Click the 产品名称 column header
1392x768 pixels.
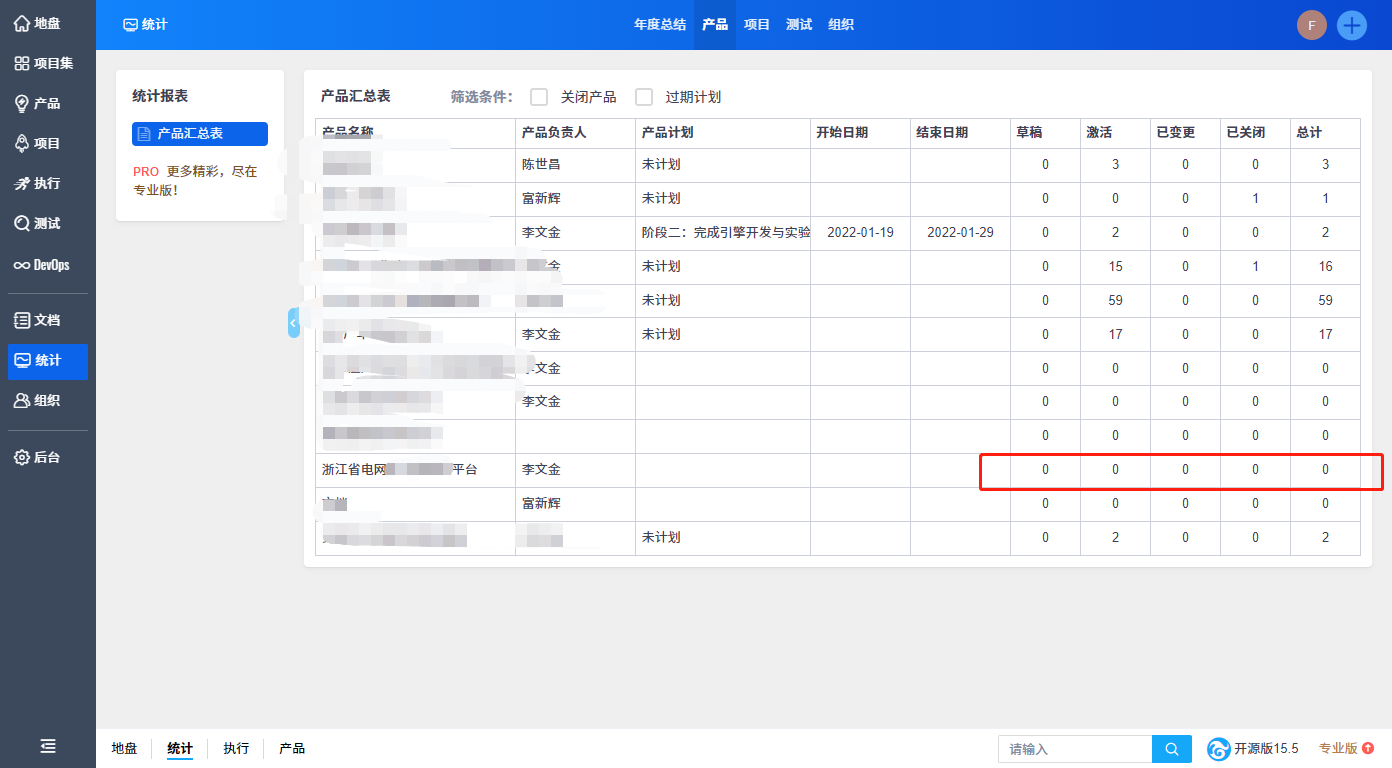point(415,133)
